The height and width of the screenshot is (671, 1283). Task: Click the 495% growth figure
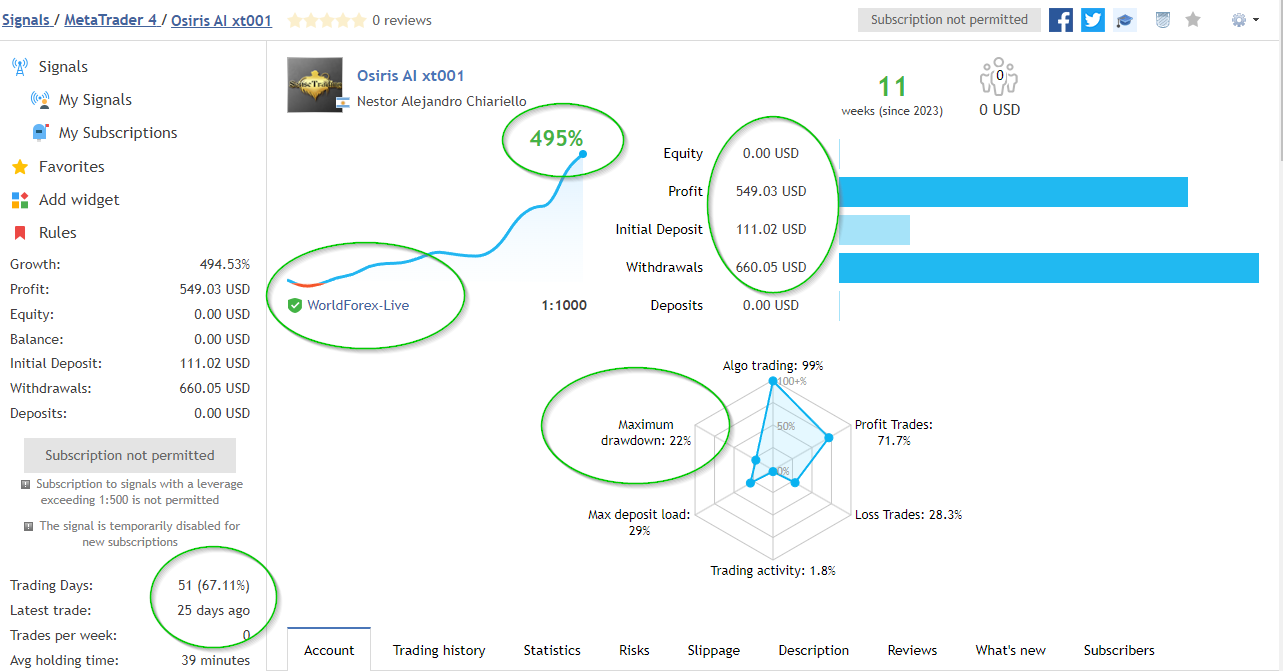coord(556,138)
